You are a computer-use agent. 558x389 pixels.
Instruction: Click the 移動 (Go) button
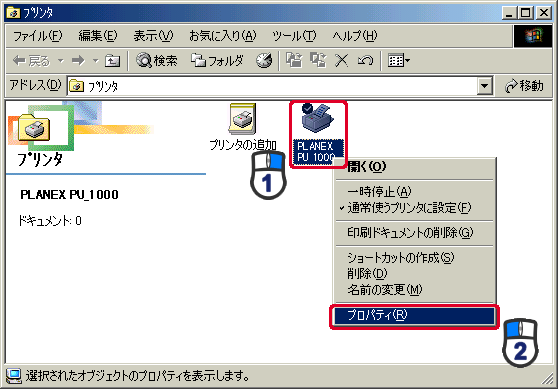(x=524, y=86)
